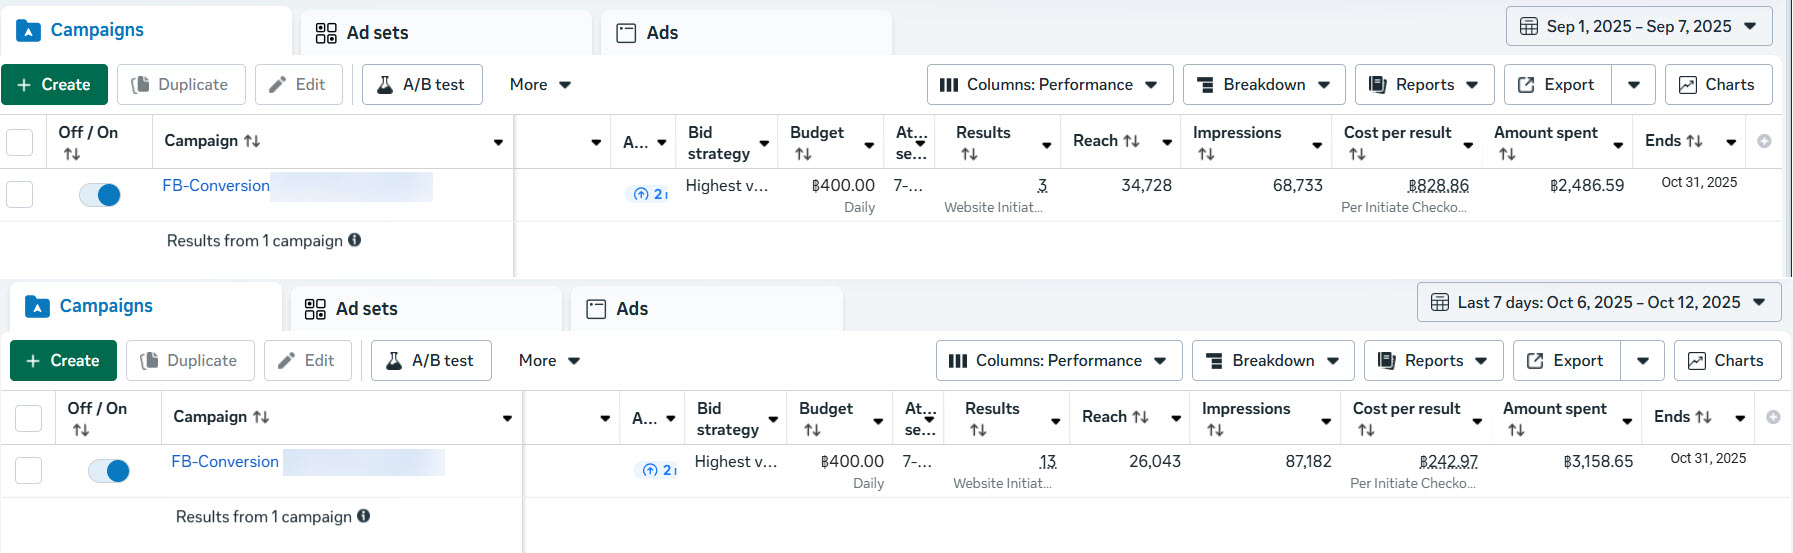1793x553 pixels.
Task: Click the A/B test flask icon in the Sep 1–7 view
Action: (385, 85)
